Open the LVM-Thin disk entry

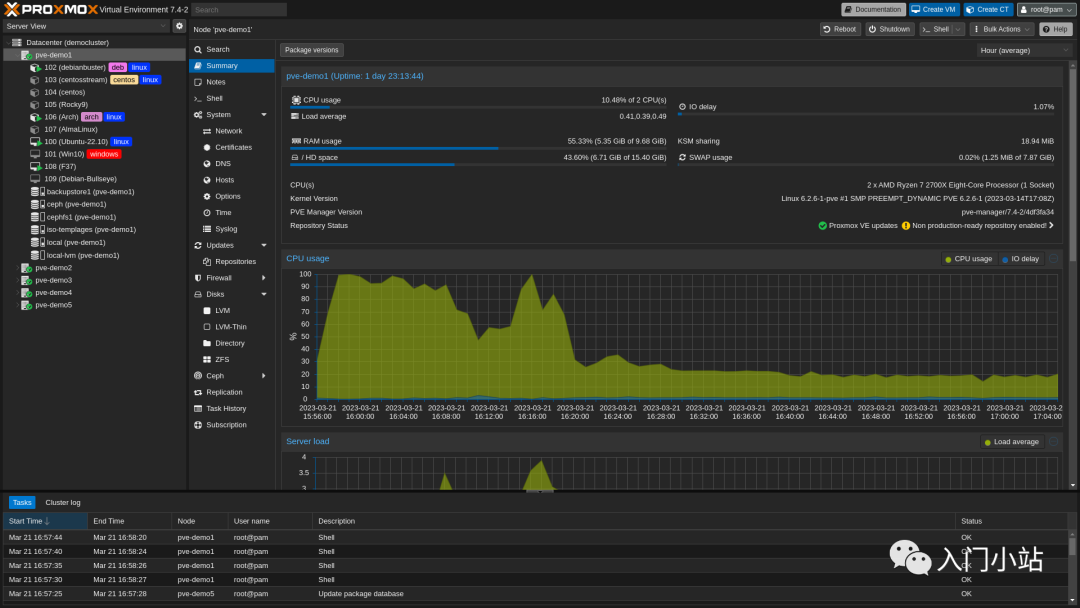coord(231,327)
